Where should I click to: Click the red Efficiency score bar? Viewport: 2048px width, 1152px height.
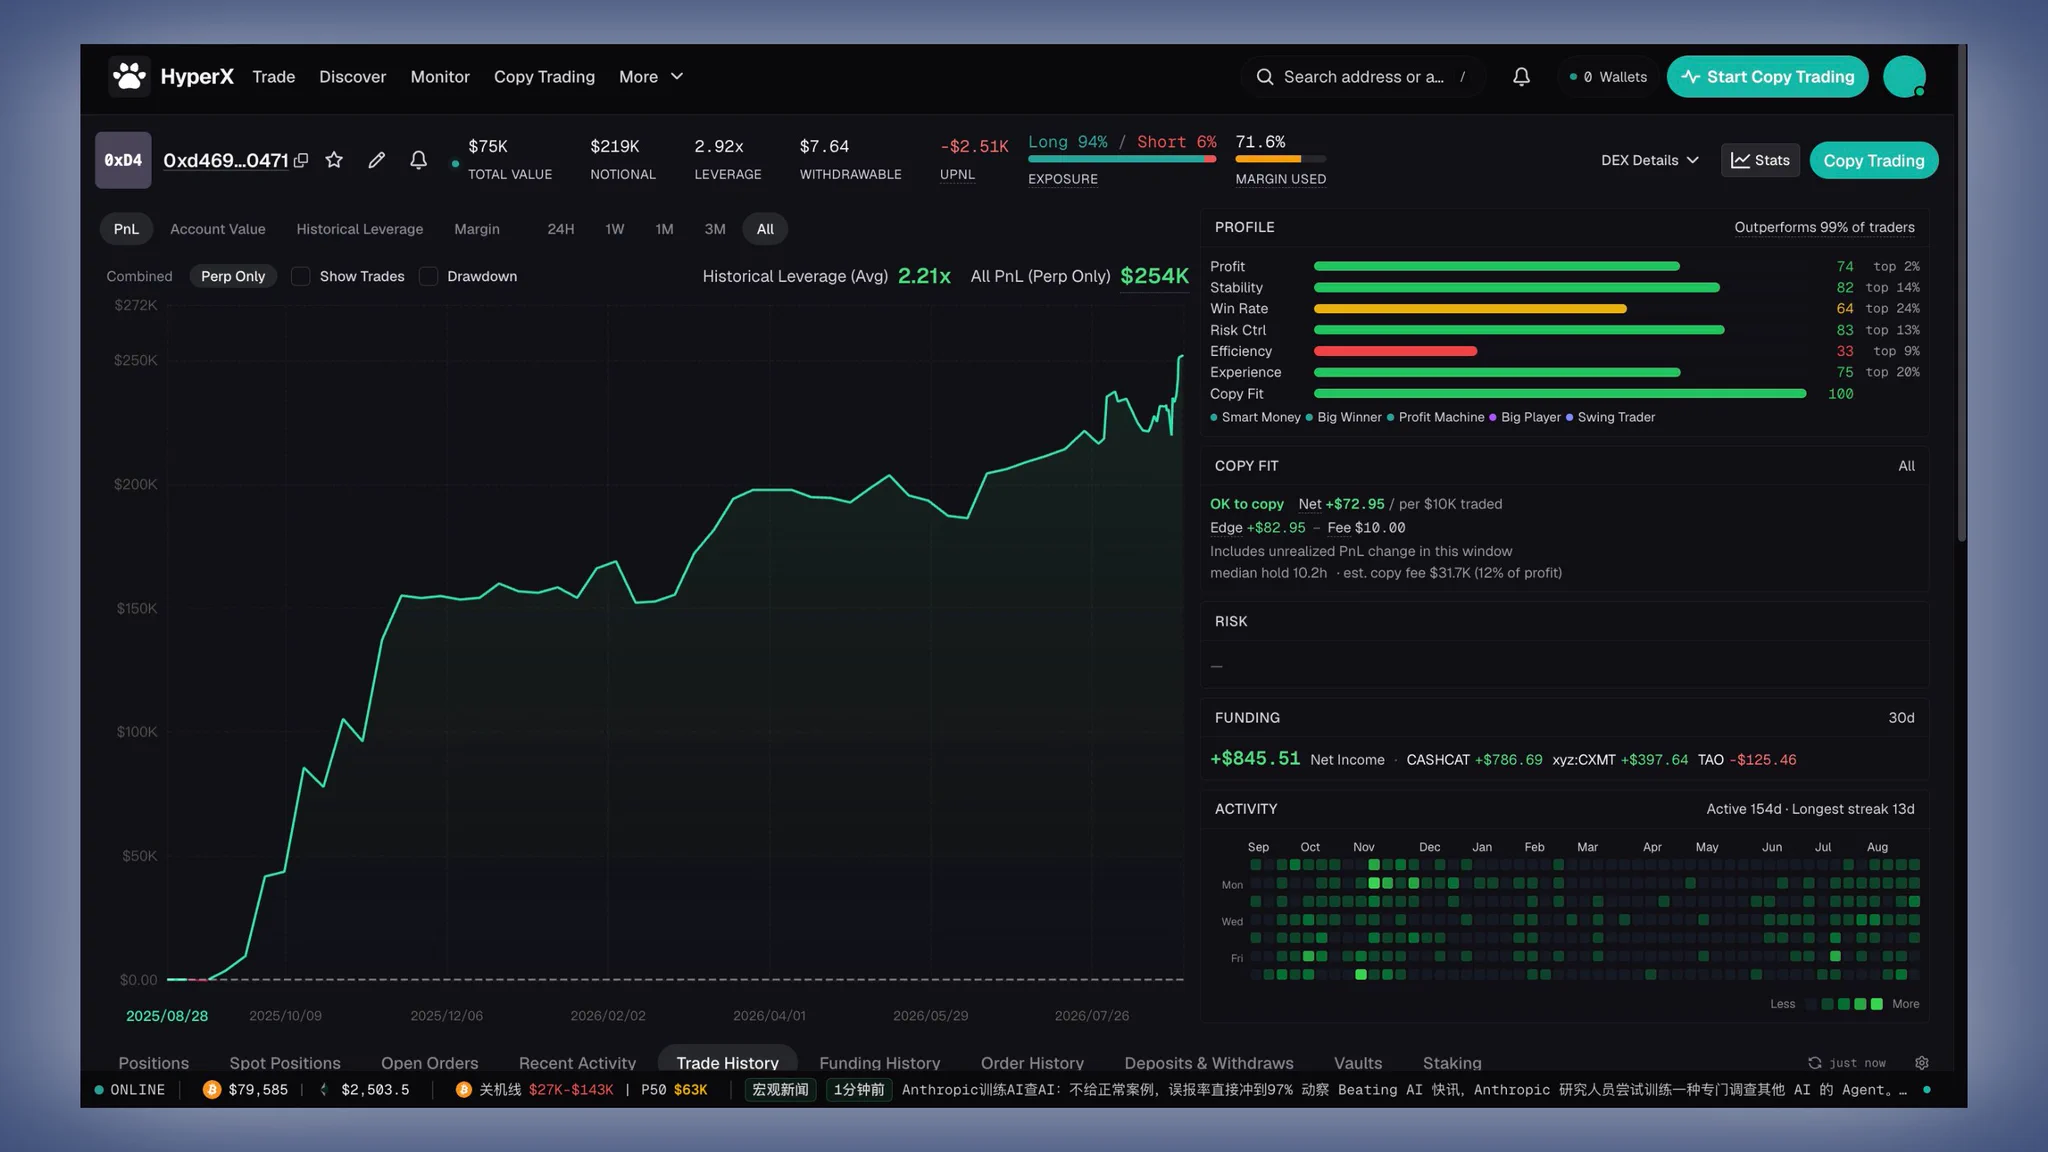1395,351
